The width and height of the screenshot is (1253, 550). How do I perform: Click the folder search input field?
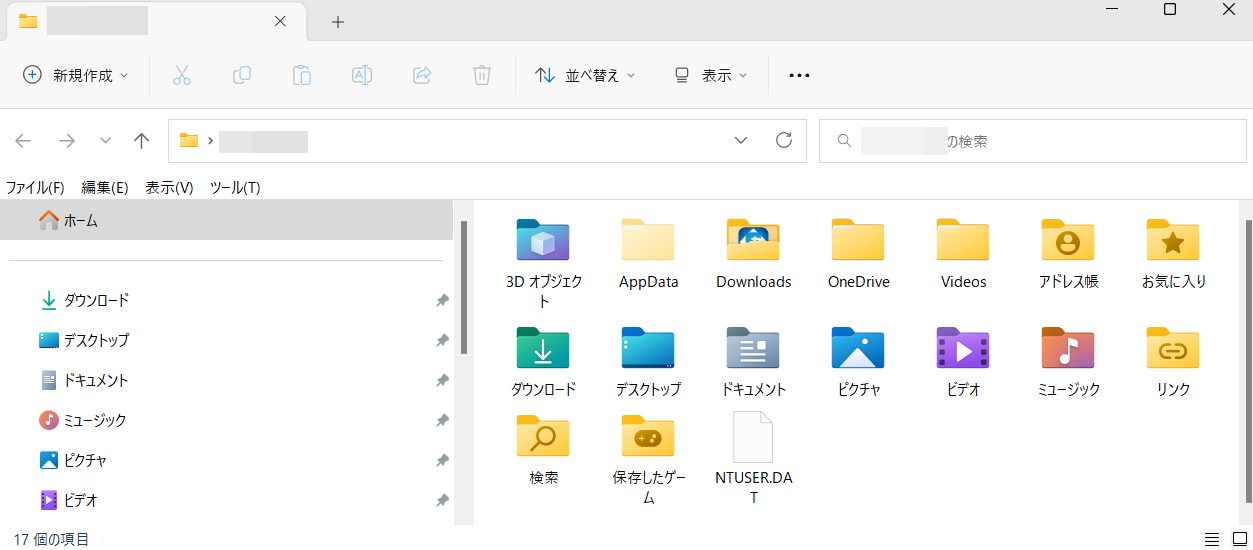[x=1033, y=141]
